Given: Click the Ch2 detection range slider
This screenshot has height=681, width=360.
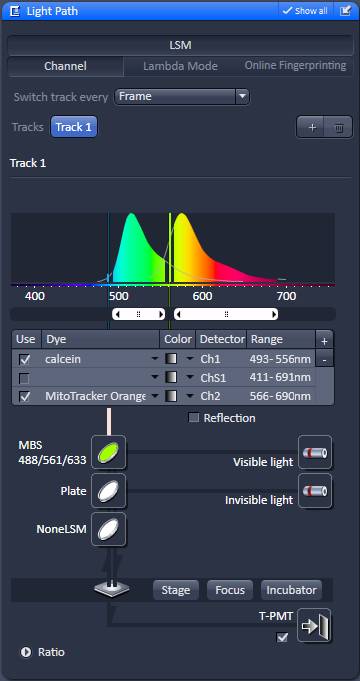Looking at the screenshot, I should coord(226,314).
